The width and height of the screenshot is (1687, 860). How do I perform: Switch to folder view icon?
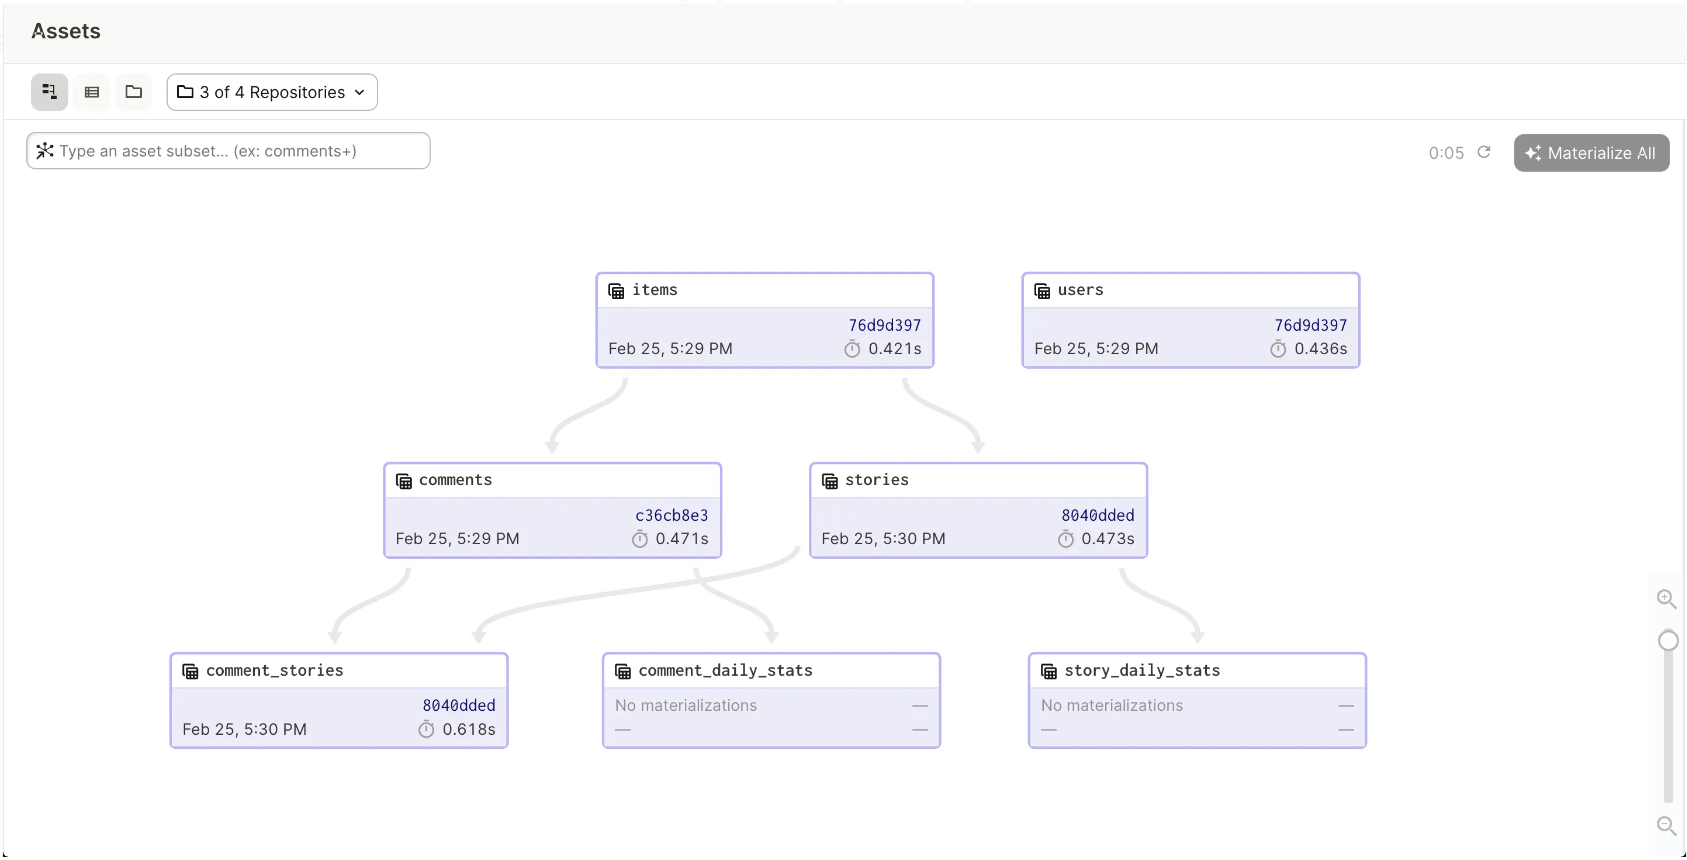click(x=134, y=92)
